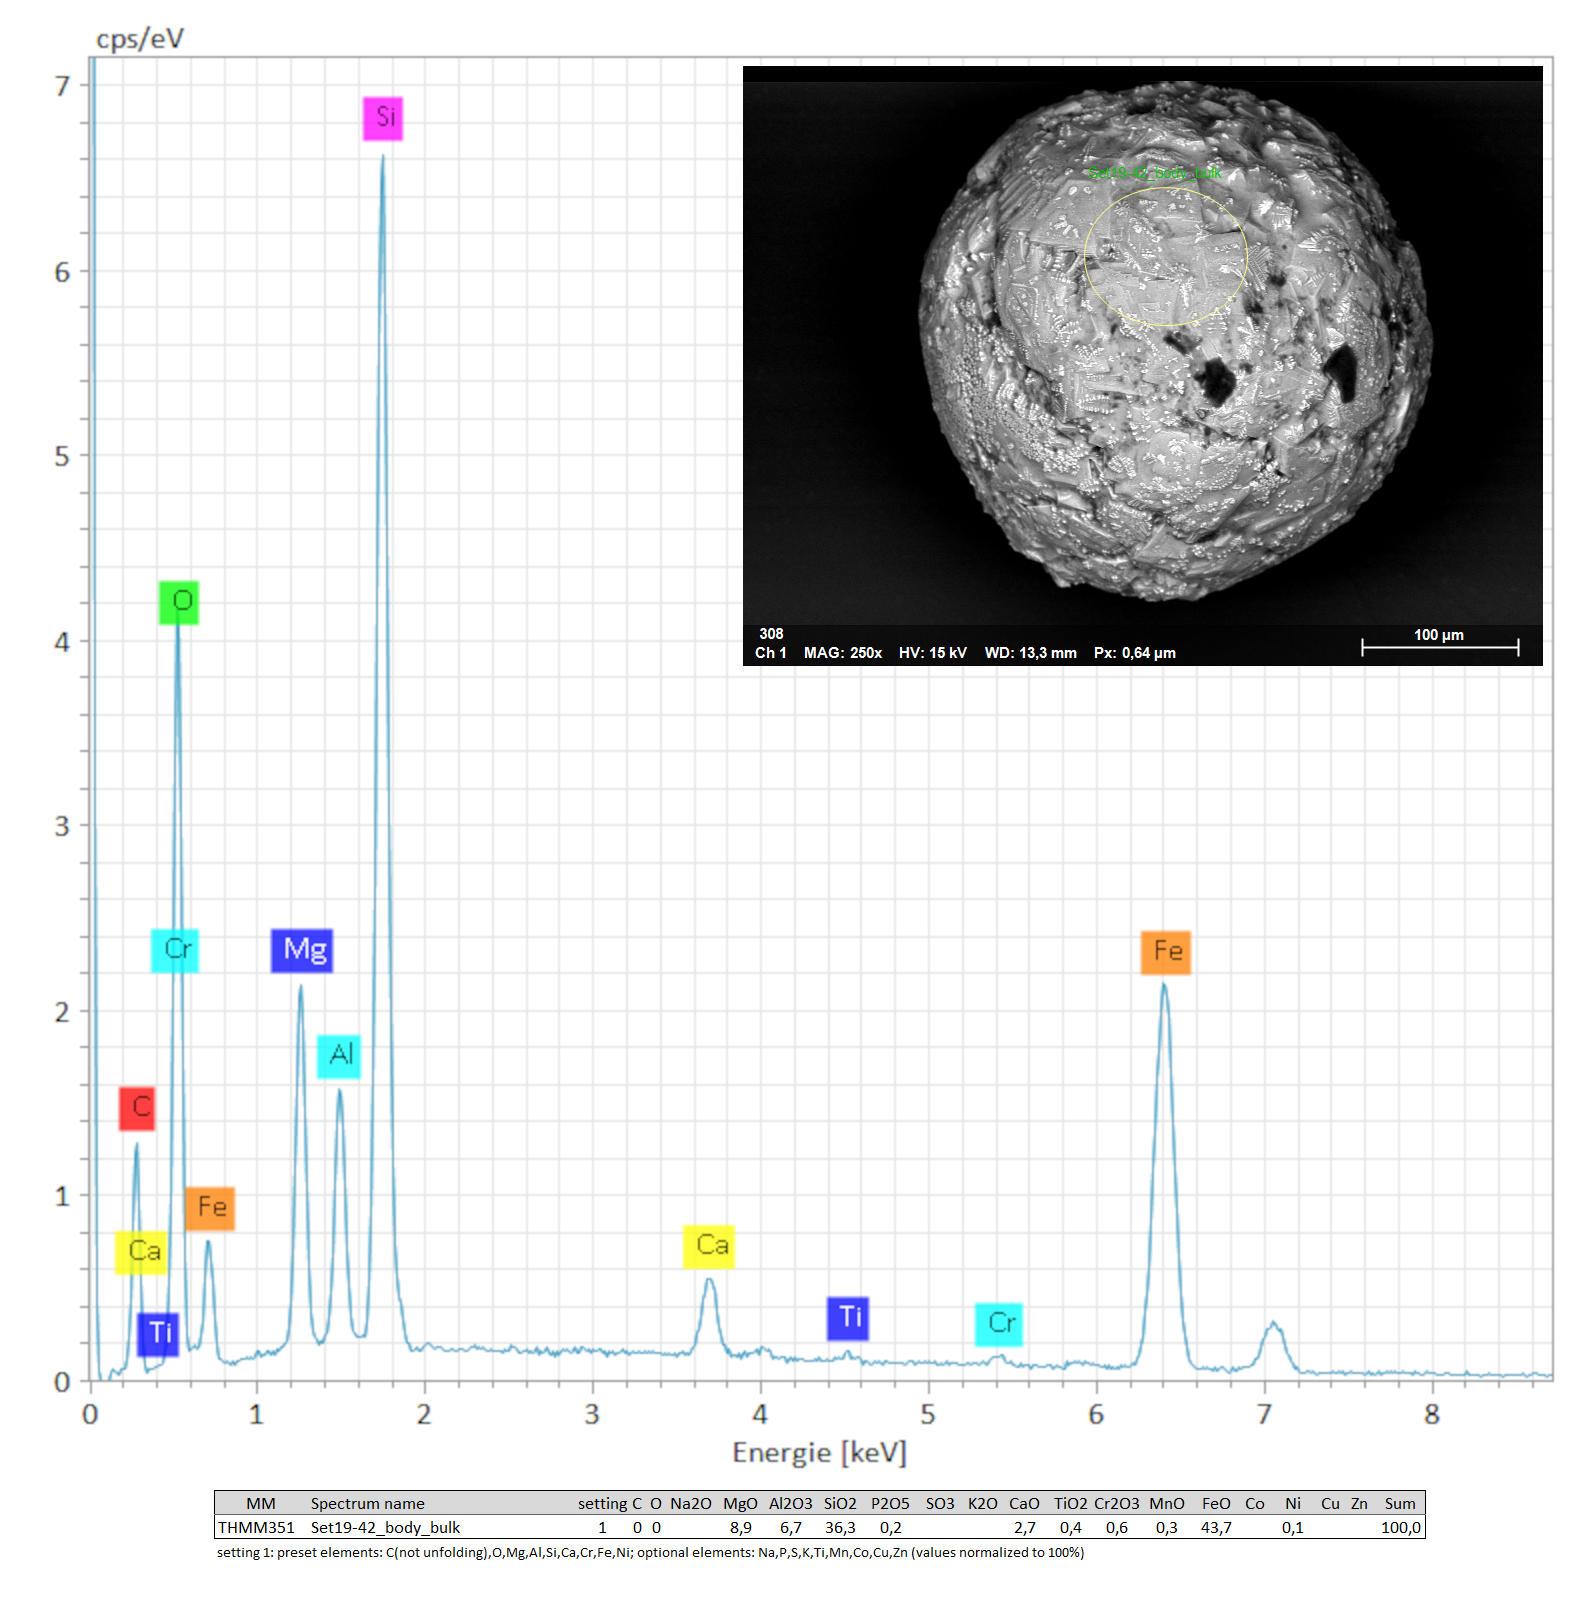Select the orange Fe label near 6.4 keV
Image resolution: width=1584 pixels, height=1598 pixels.
click(x=1166, y=952)
